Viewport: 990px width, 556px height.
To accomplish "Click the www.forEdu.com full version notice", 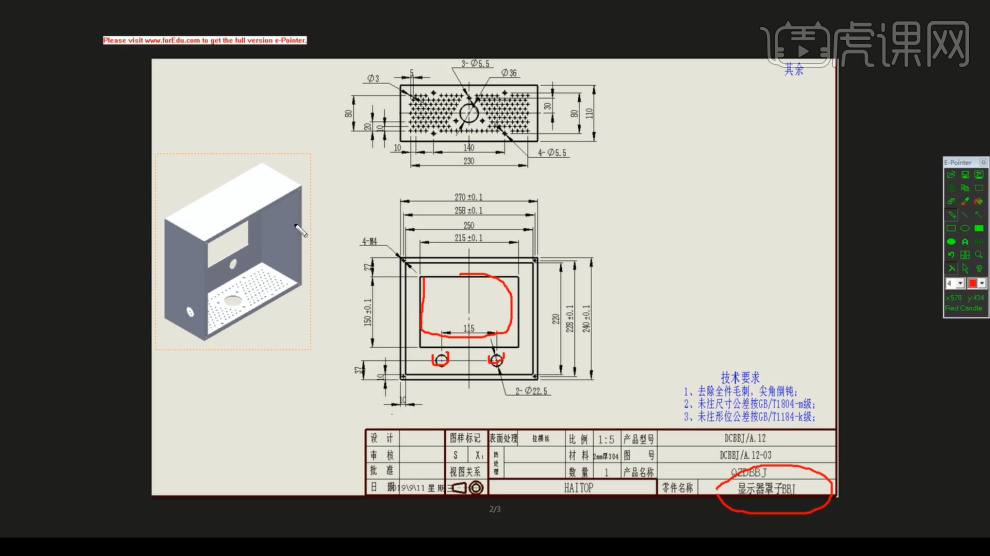I will (x=205, y=40).
